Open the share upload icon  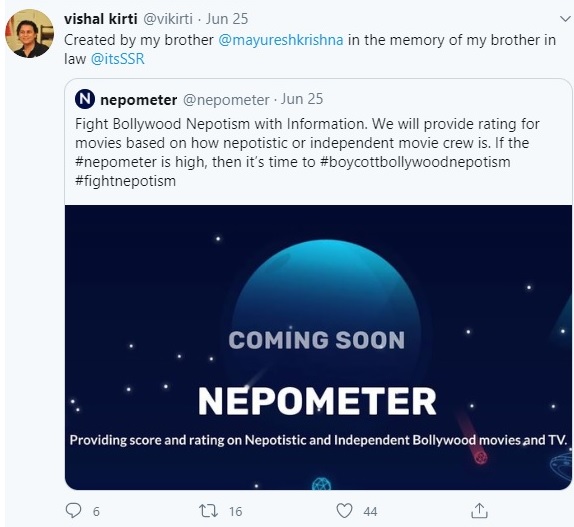(x=479, y=511)
